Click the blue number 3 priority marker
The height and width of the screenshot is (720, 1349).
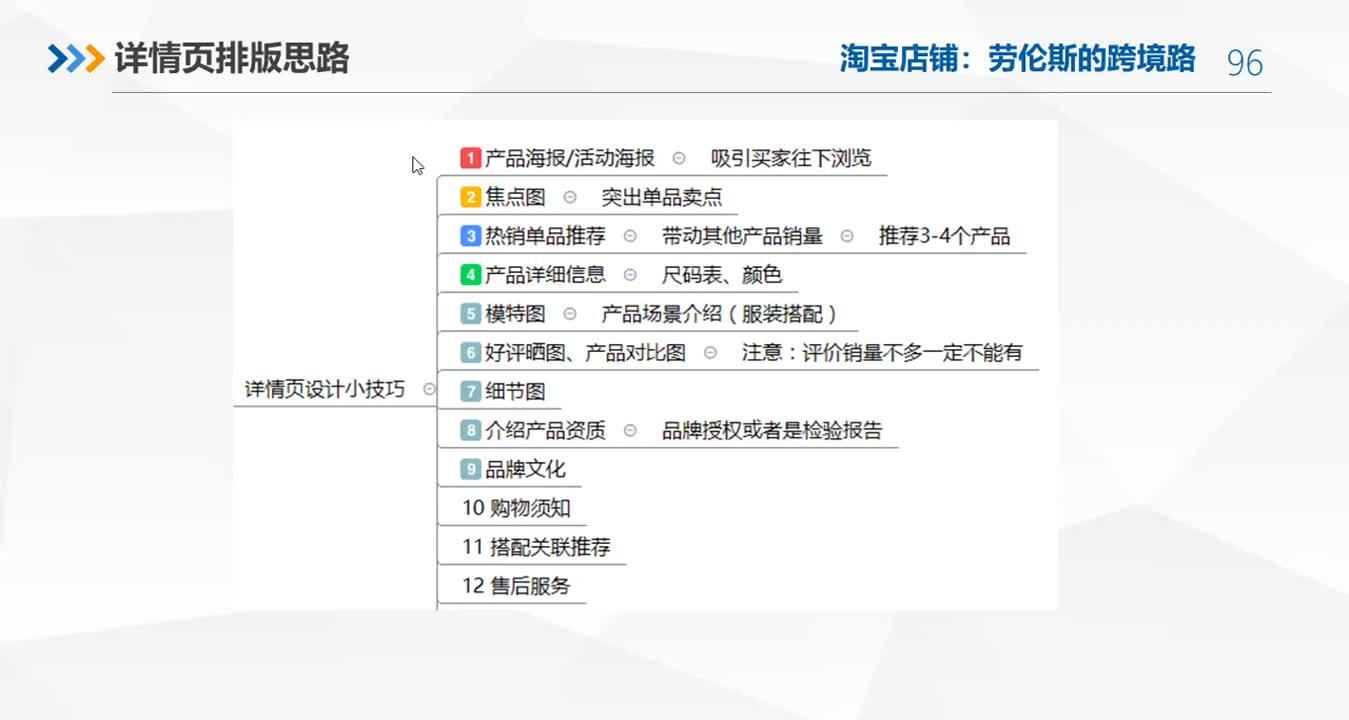point(471,236)
